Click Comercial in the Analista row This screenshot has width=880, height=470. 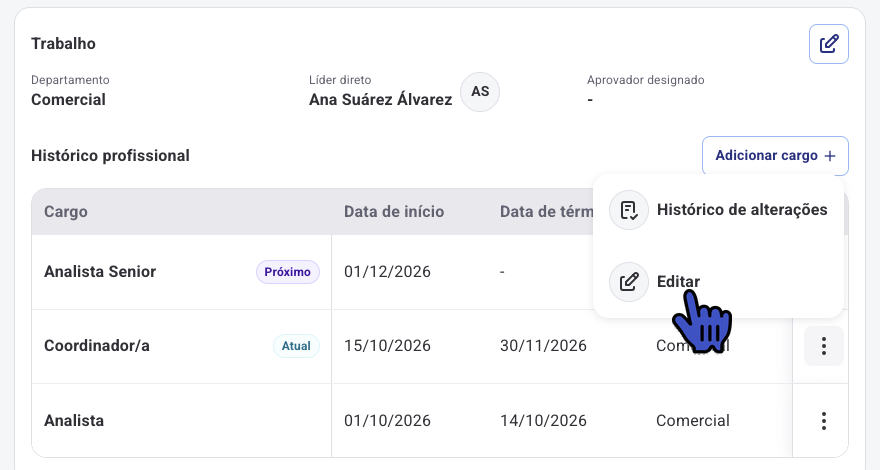pos(693,421)
